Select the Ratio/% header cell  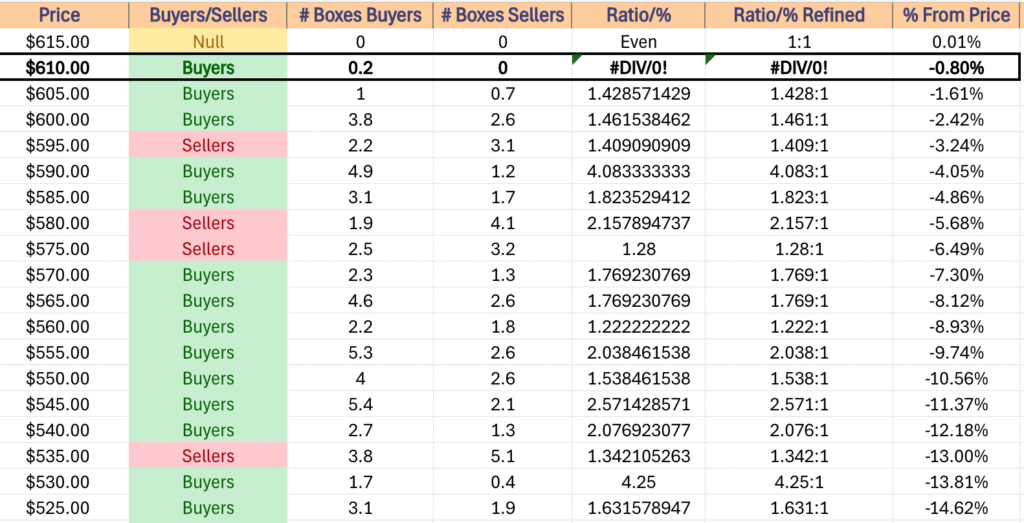coord(638,16)
